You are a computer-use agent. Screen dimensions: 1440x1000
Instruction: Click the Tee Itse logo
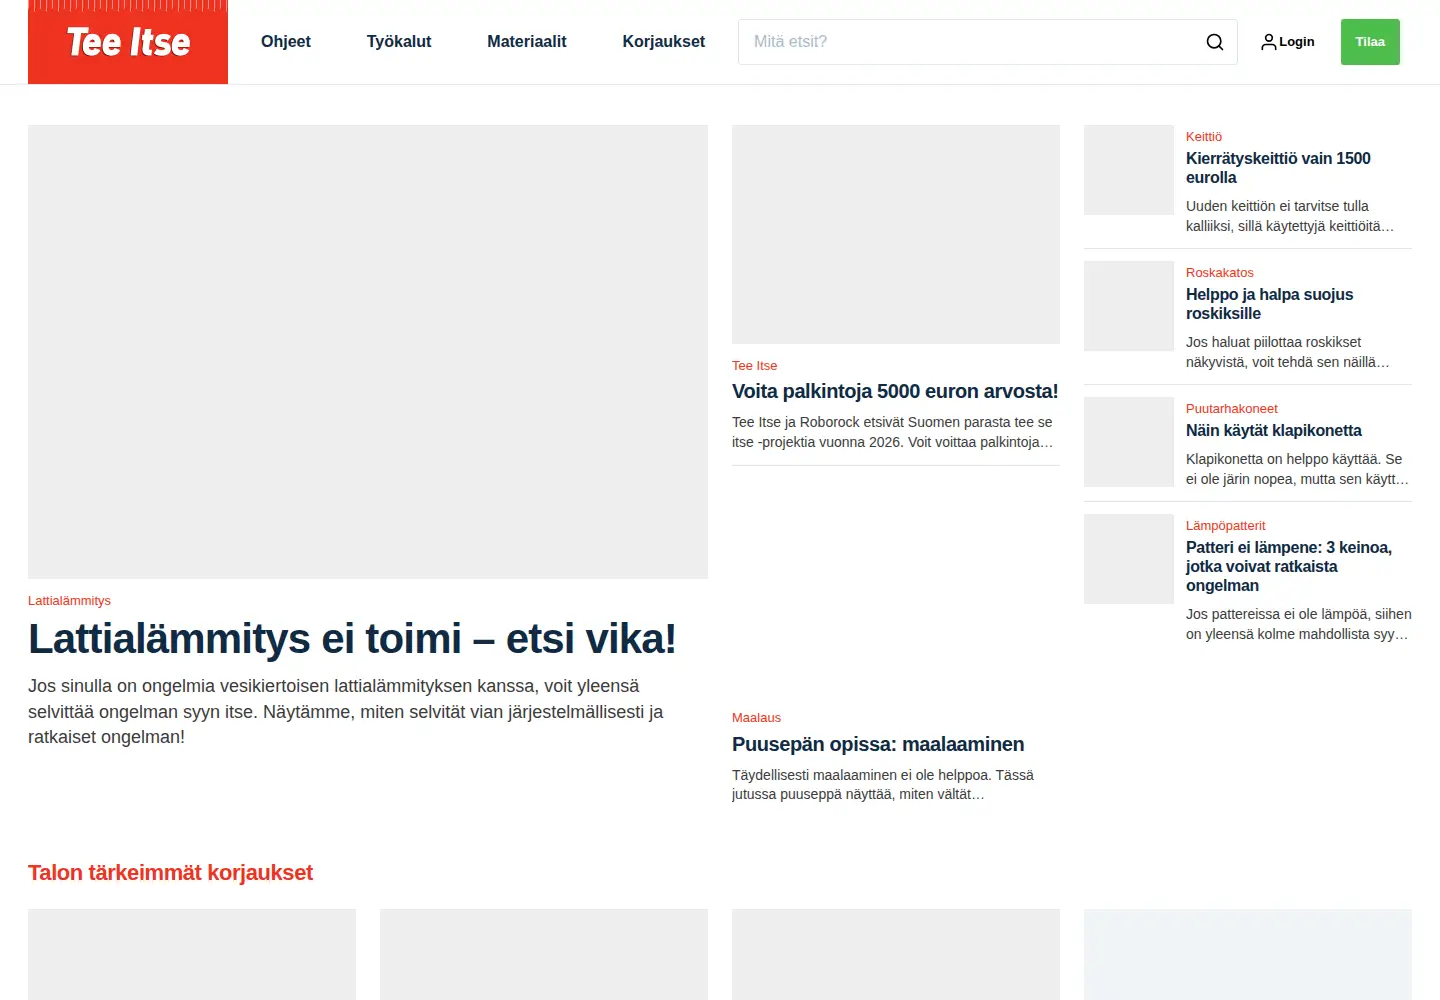click(x=128, y=42)
